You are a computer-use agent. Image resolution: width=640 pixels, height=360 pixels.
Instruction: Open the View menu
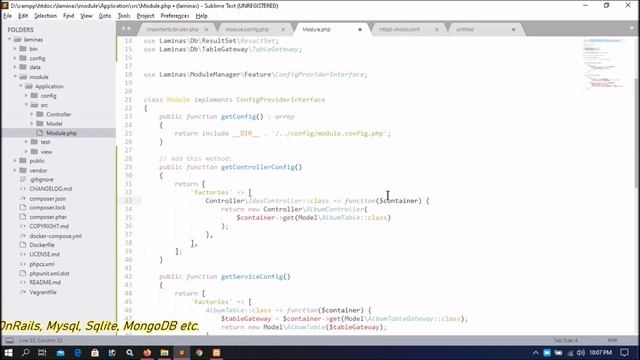[86, 16]
